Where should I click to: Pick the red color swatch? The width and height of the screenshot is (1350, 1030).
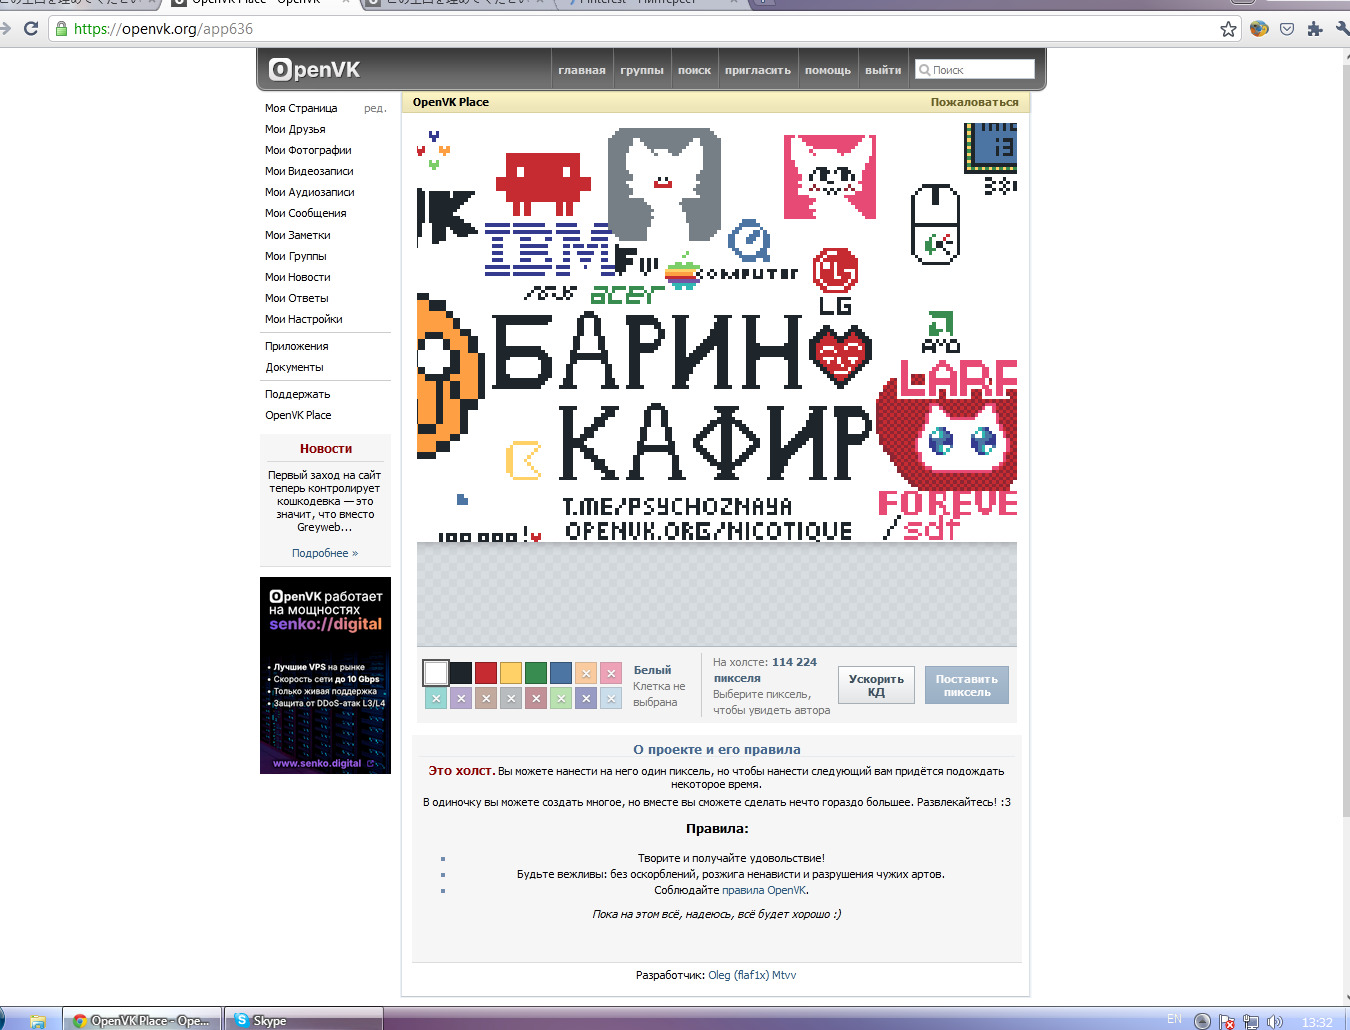click(x=486, y=673)
